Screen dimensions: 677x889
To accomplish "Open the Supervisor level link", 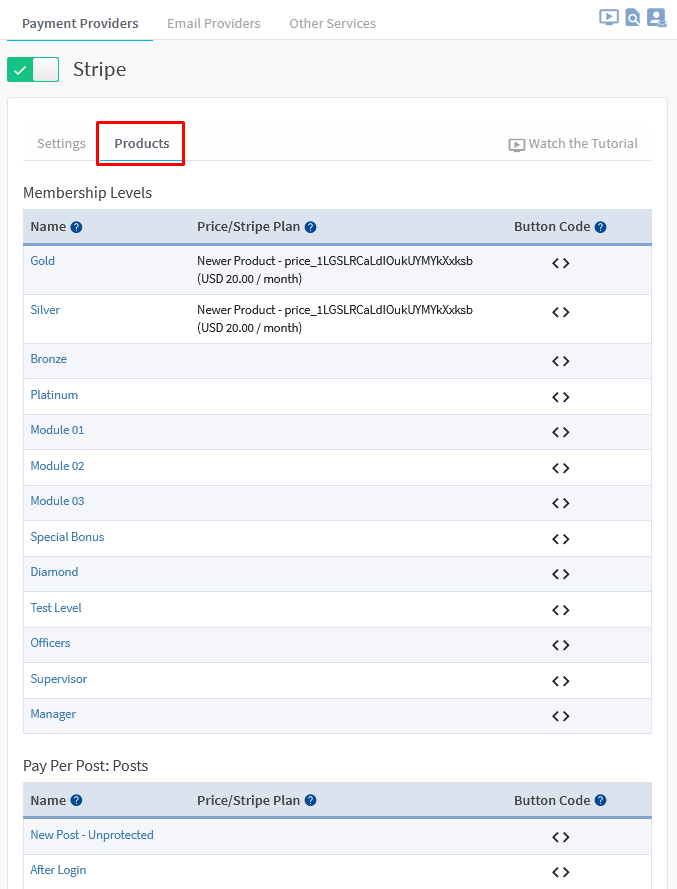I will pyautogui.click(x=58, y=679).
